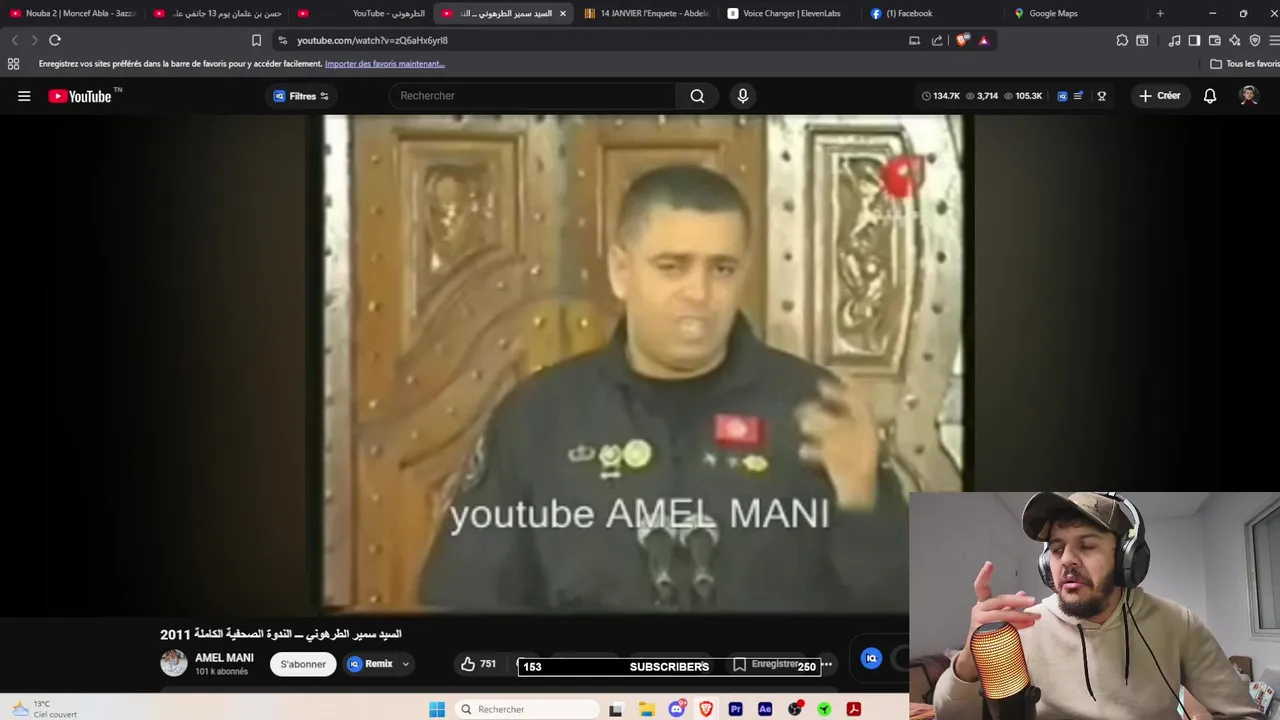Open the Brave Wallet icon
This screenshot has width=1280, height=720.
pos(1214,40)
